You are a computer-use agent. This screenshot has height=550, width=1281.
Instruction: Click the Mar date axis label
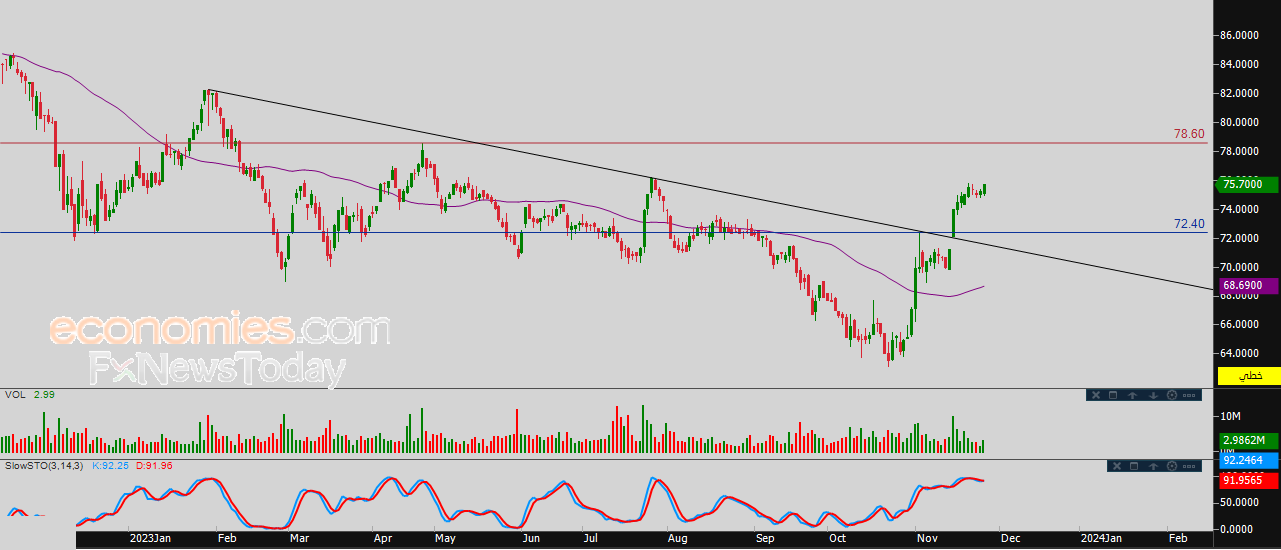tap(298, 538)
